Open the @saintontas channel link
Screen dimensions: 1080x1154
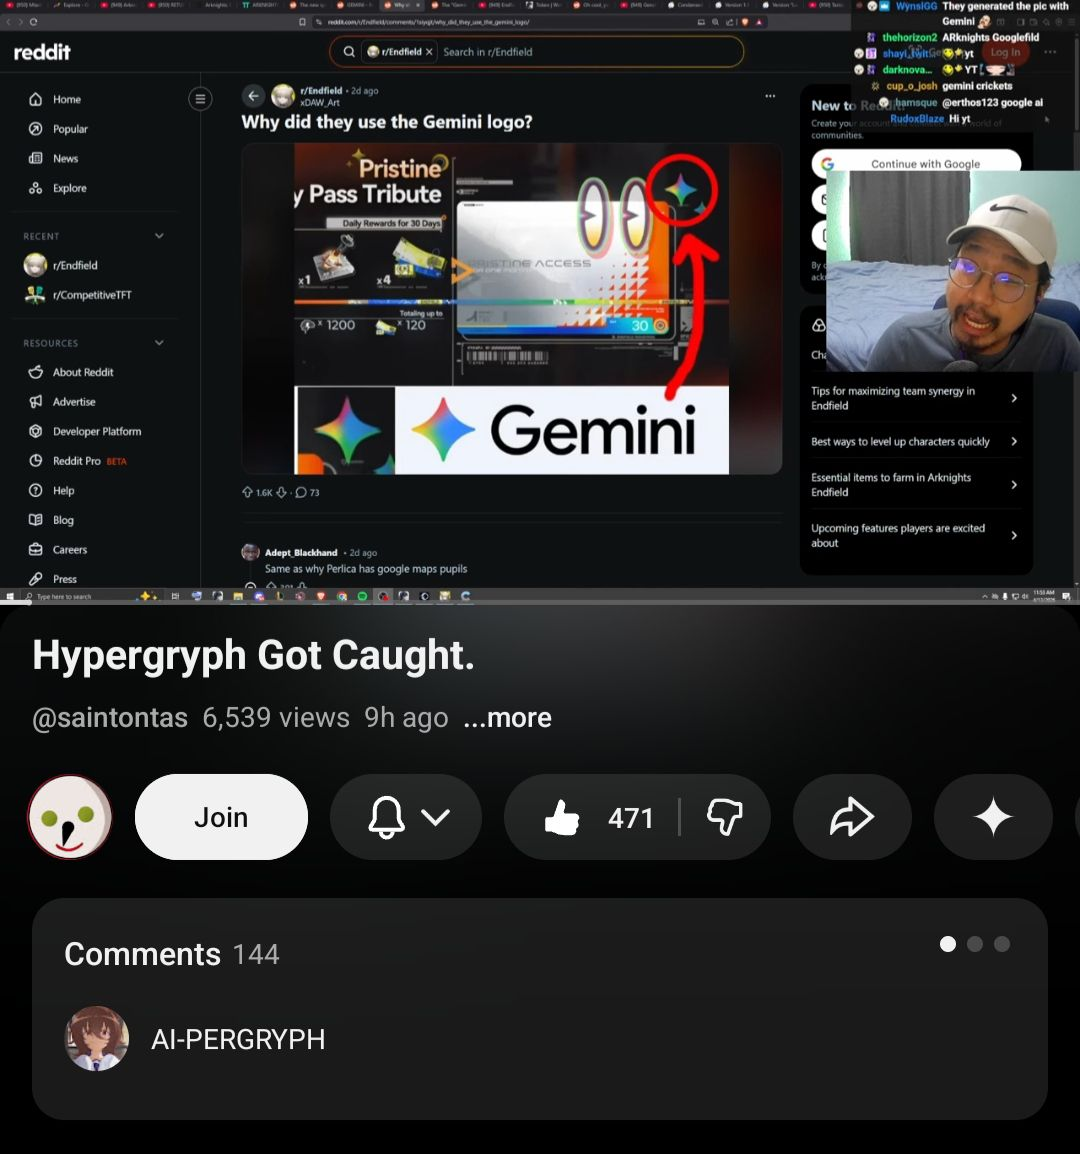click(x=110, y=718)
